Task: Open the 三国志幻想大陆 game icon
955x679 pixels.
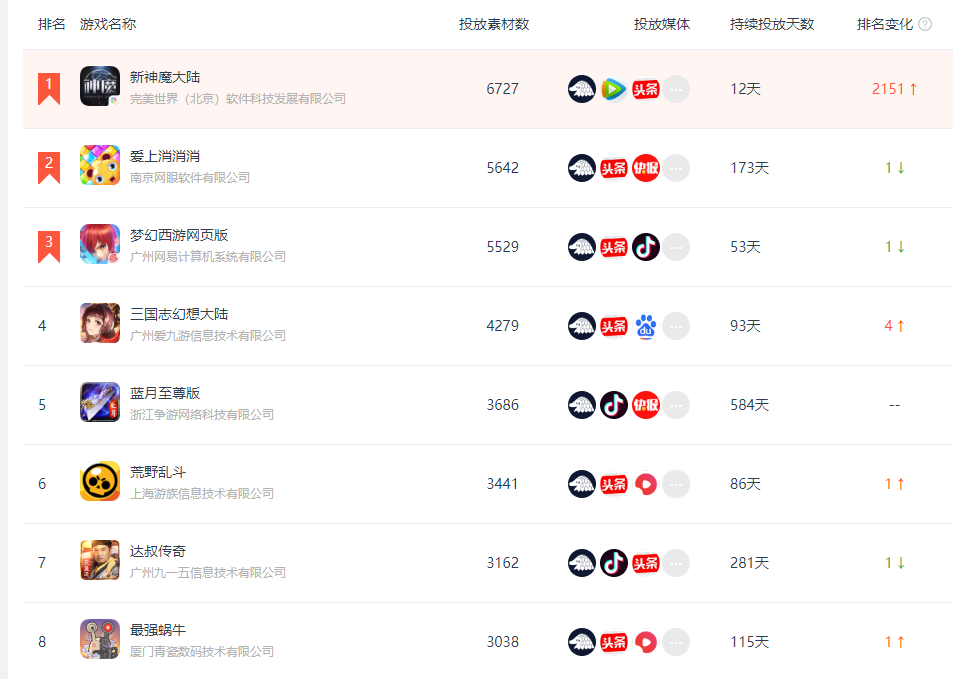Action: tap(100, 323)
